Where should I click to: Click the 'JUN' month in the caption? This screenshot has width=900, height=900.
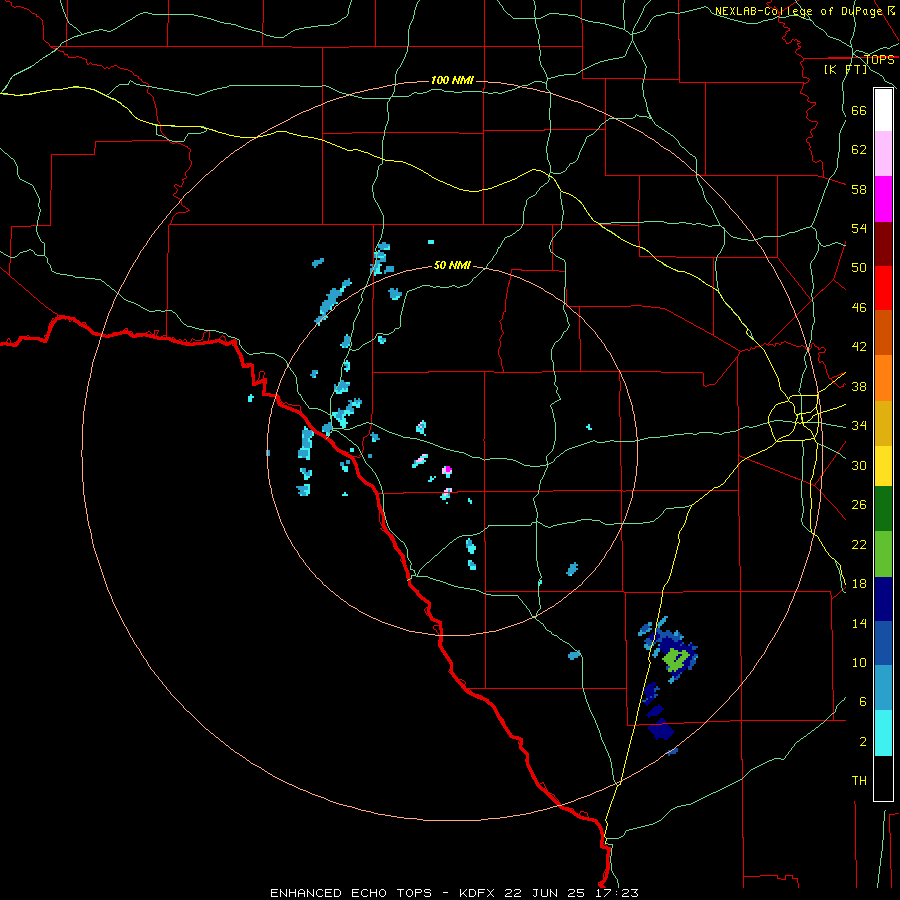coord(547,893)
